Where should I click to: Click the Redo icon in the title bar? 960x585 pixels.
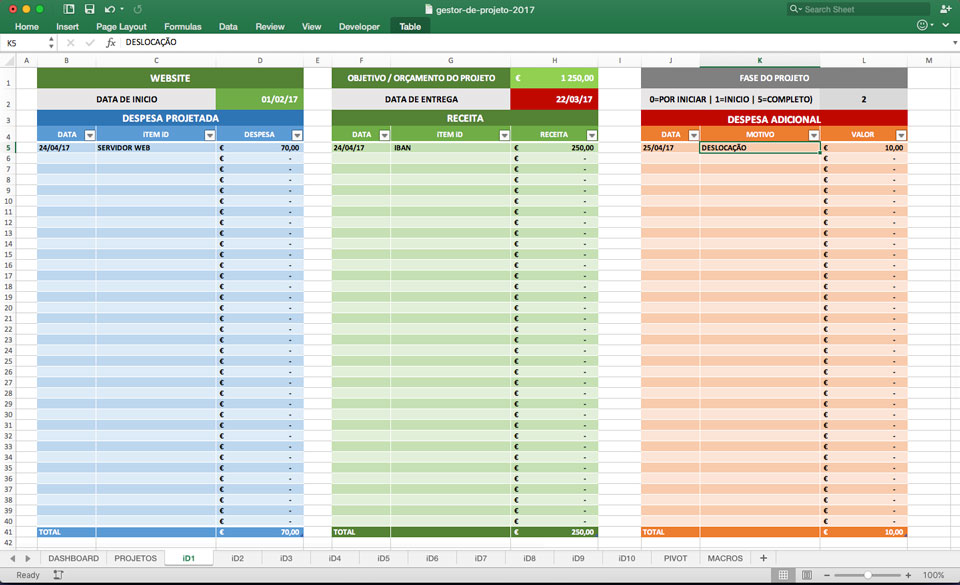138,9
